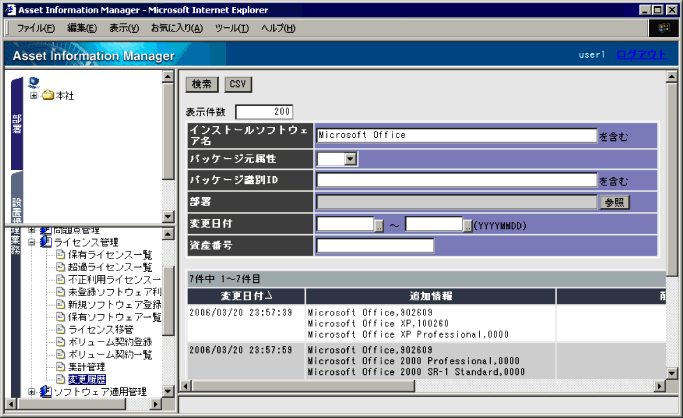Open 新規ソフトウェア登録 in the tree

115,304
